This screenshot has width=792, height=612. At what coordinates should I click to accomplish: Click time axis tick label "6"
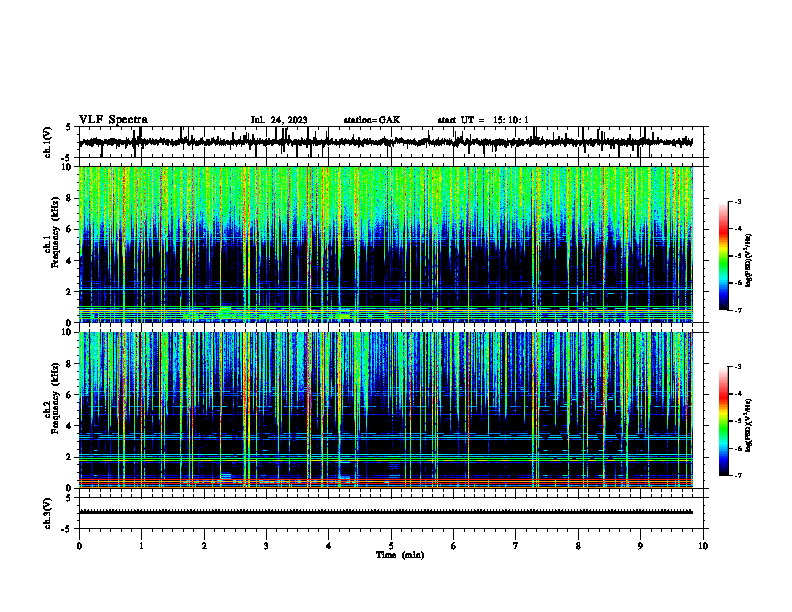453,546
